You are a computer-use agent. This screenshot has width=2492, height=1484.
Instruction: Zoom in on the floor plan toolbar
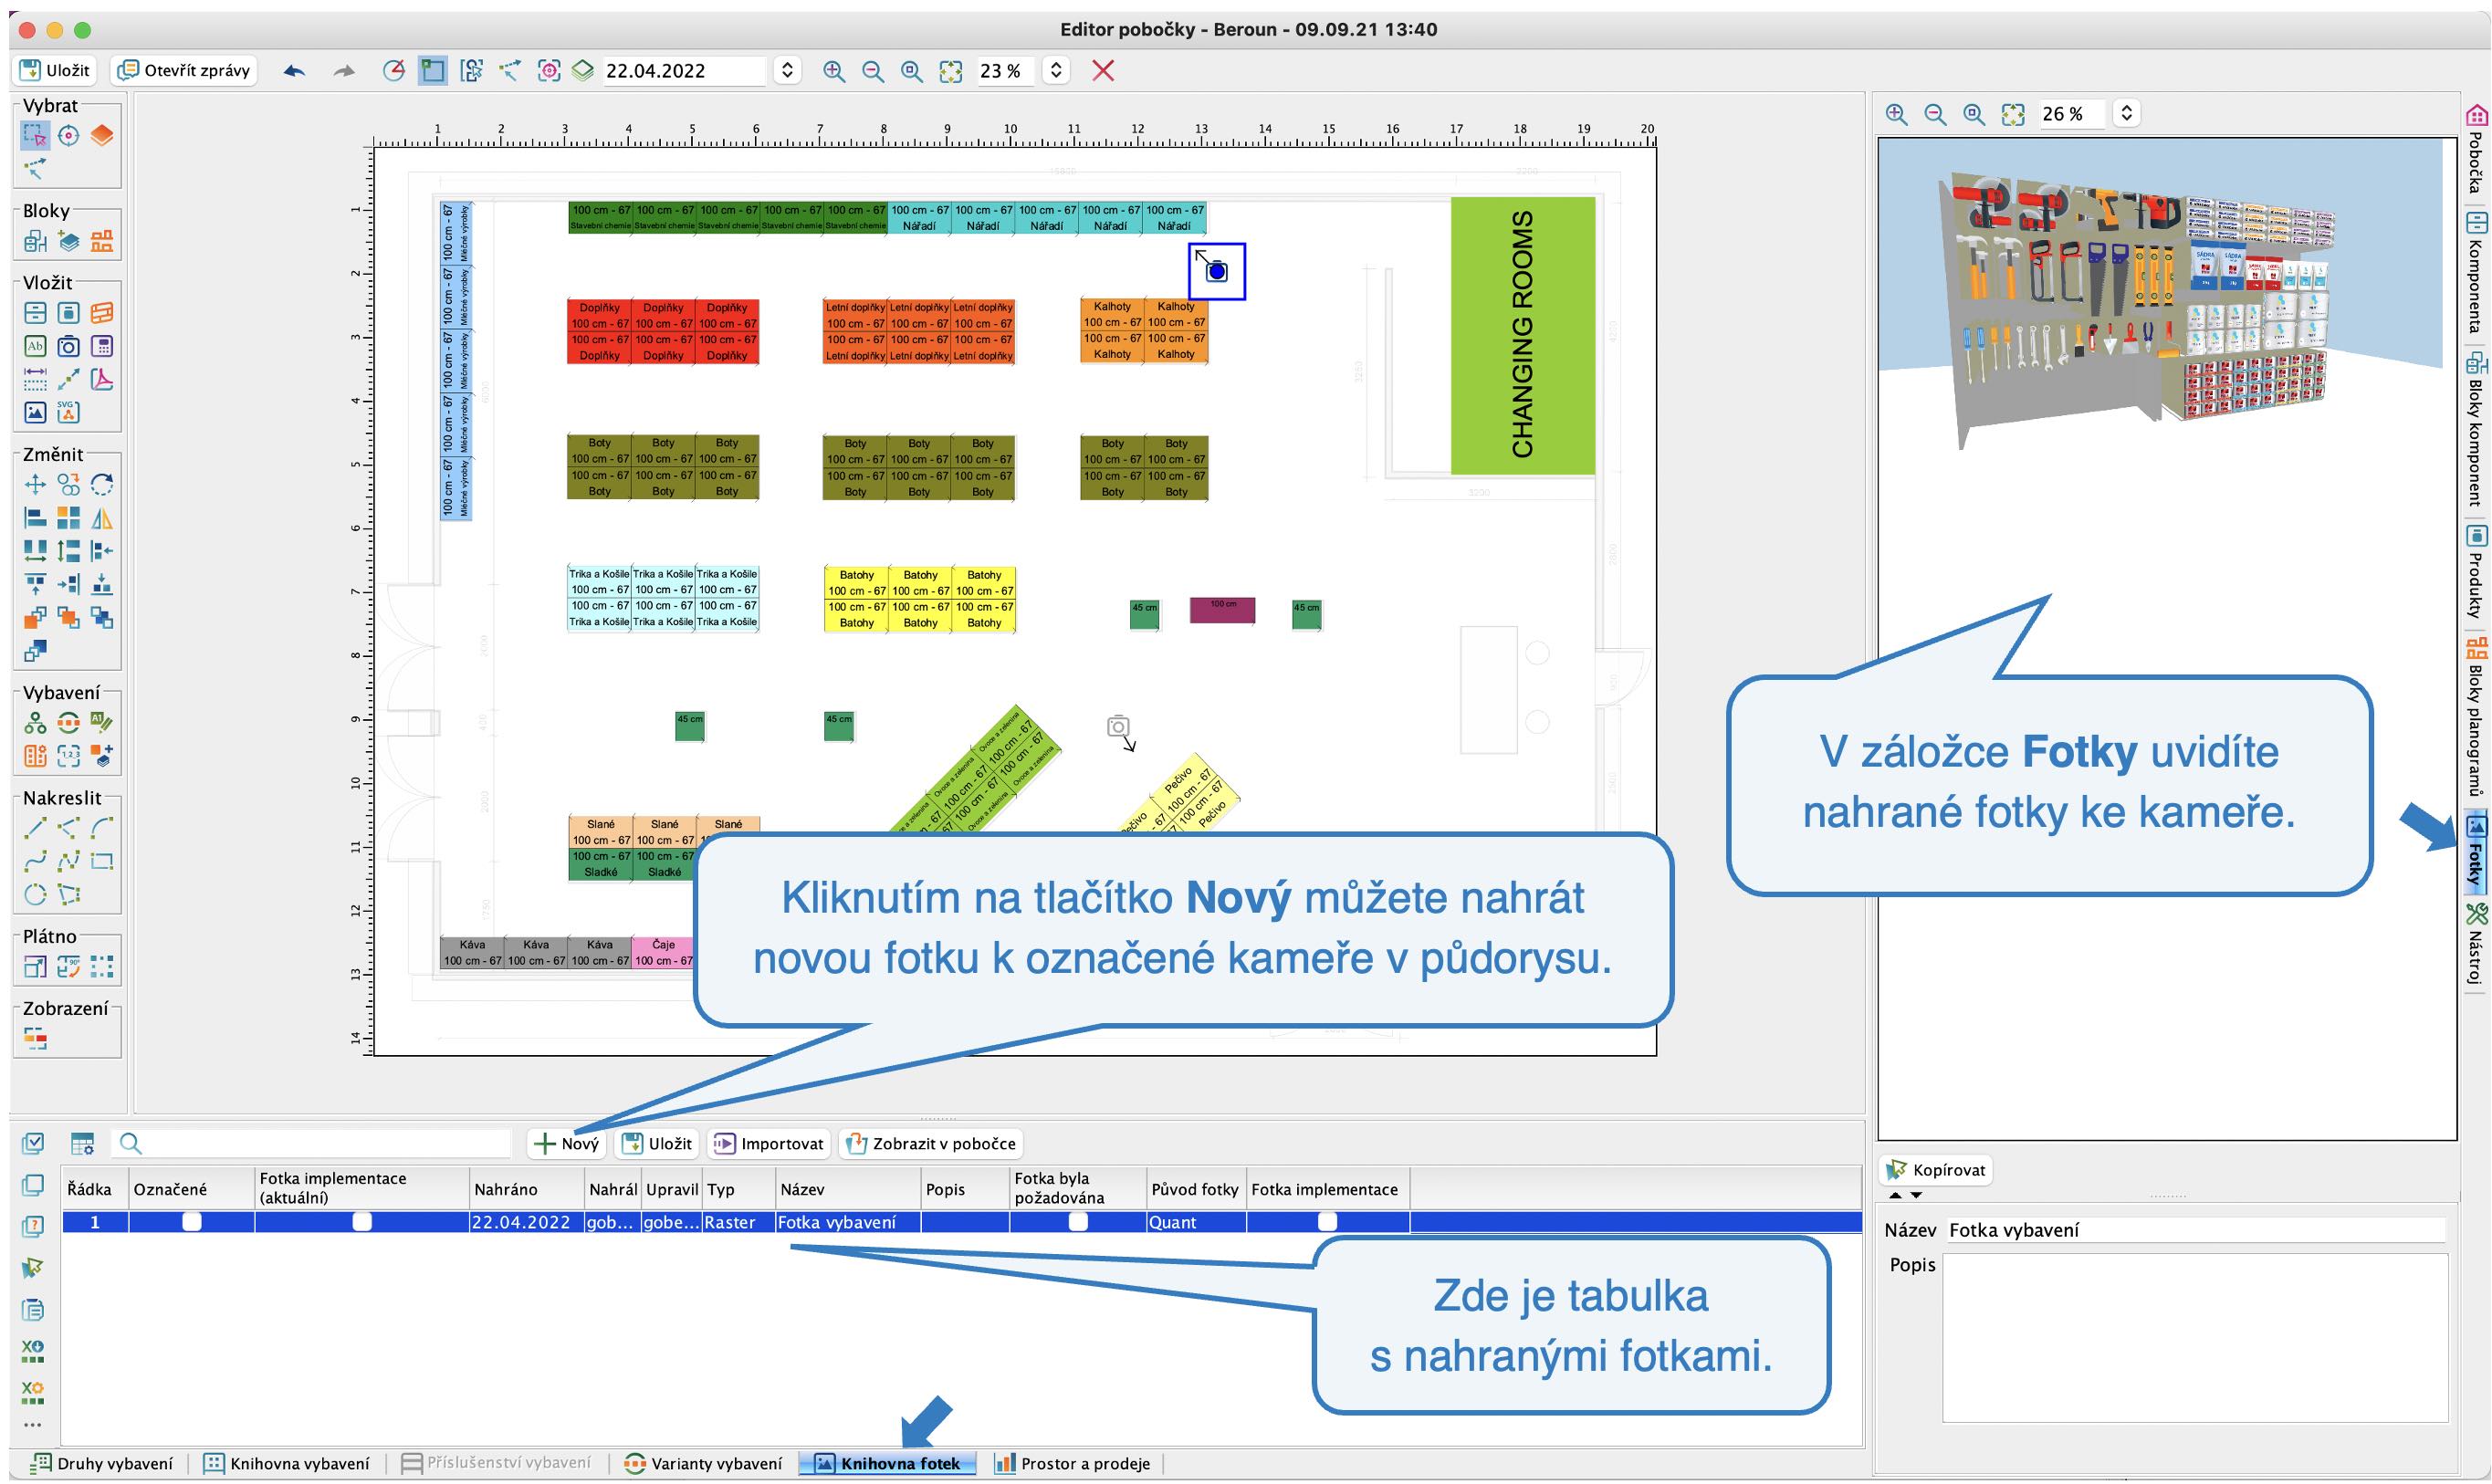point(833,71)
